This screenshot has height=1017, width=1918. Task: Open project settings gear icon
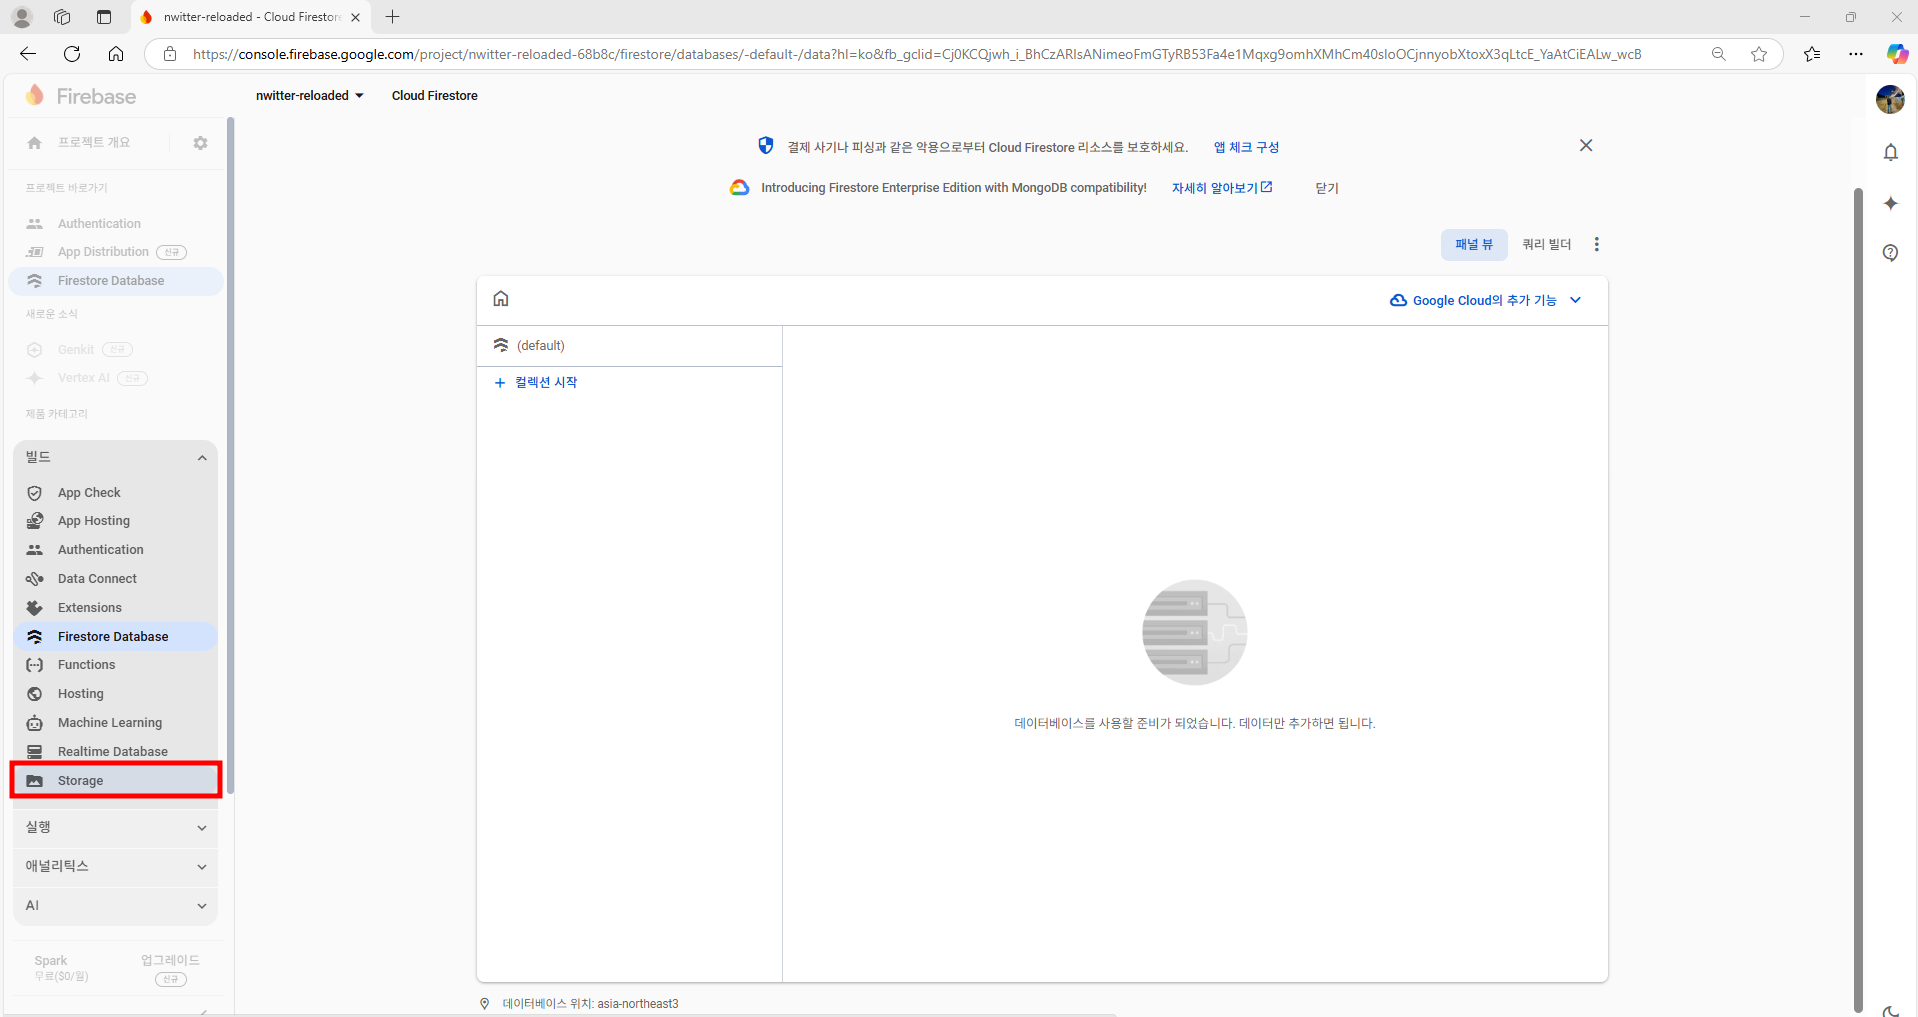pyautogui.click(x=200, y=143)
